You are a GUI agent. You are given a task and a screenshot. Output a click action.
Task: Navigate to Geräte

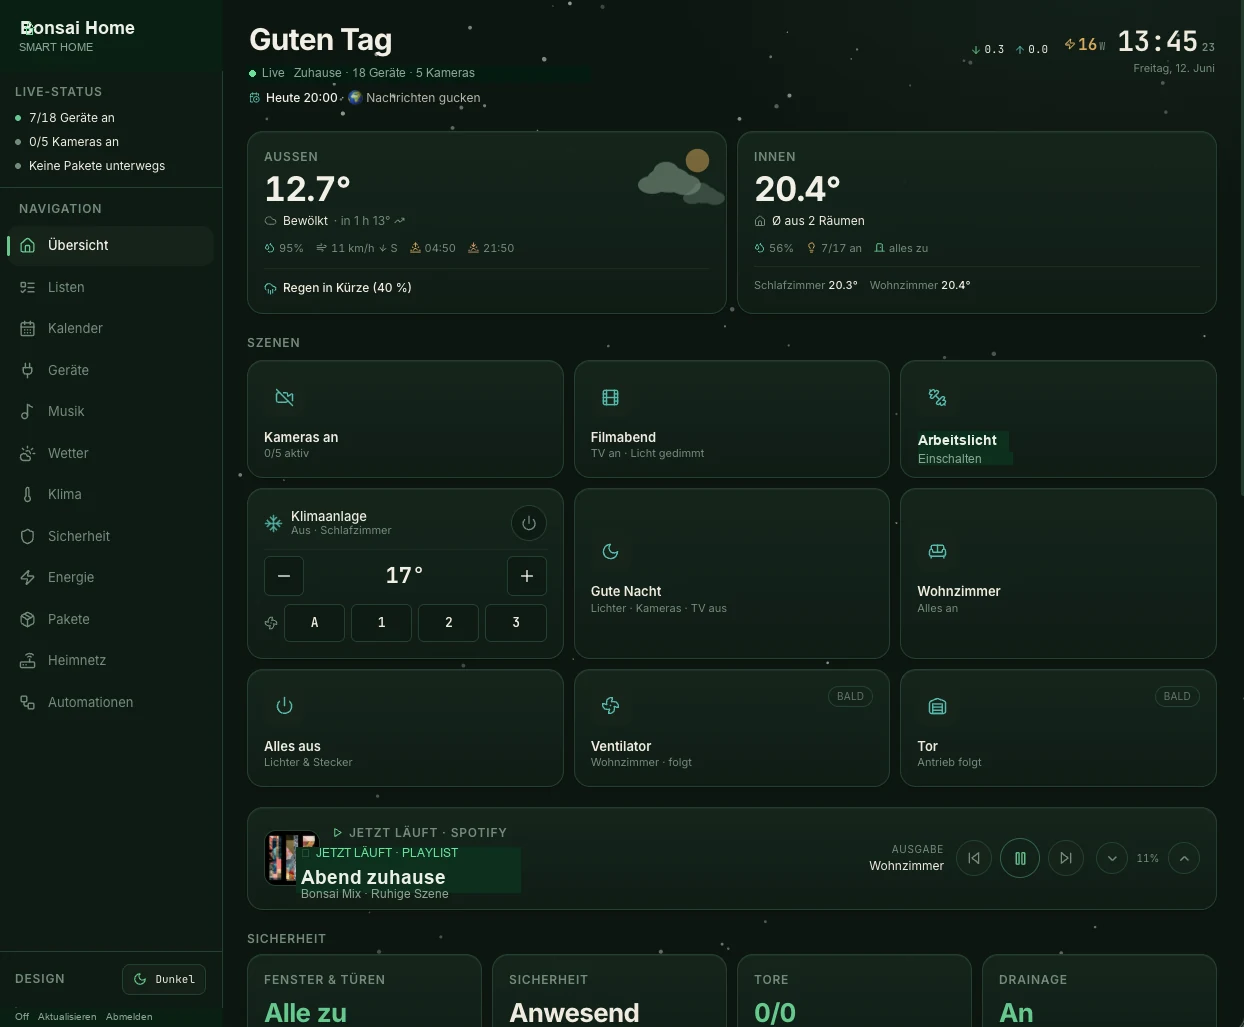[110, 370]
